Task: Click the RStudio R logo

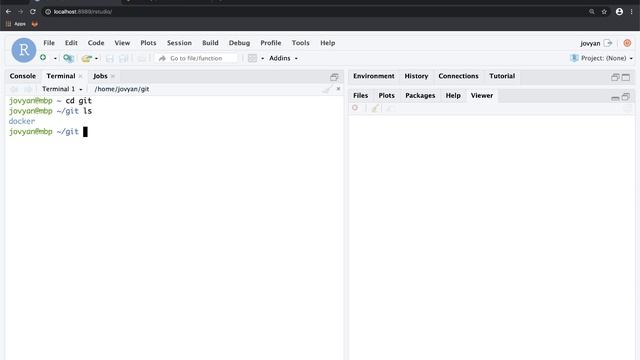Action: [x=24, y=50]
